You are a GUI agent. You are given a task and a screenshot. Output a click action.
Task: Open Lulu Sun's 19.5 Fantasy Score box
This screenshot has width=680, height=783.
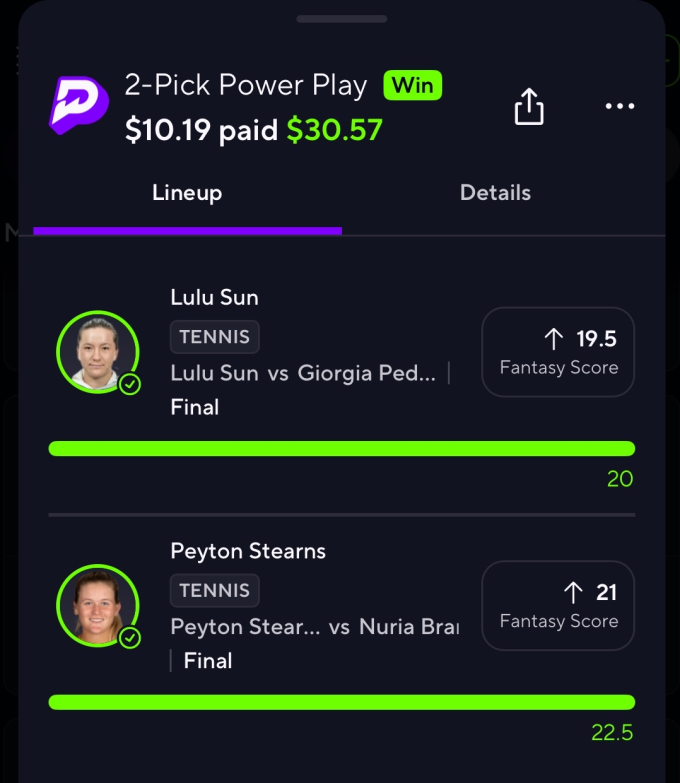(x=558, y=352)
